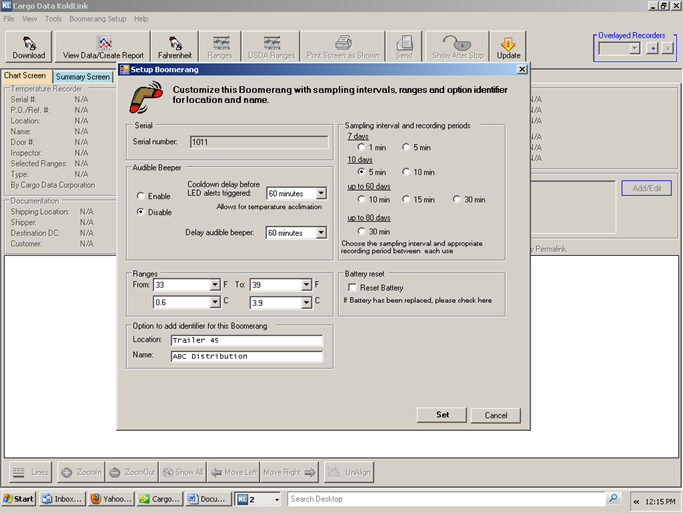Click the Search Desktop box

pos(446,499)
